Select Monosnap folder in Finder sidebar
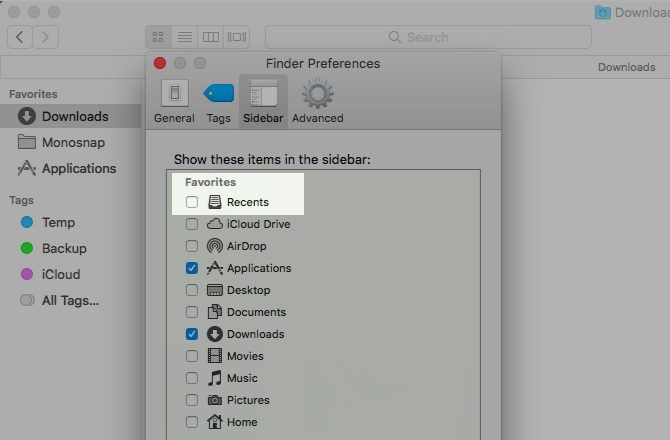 [71, 142]
